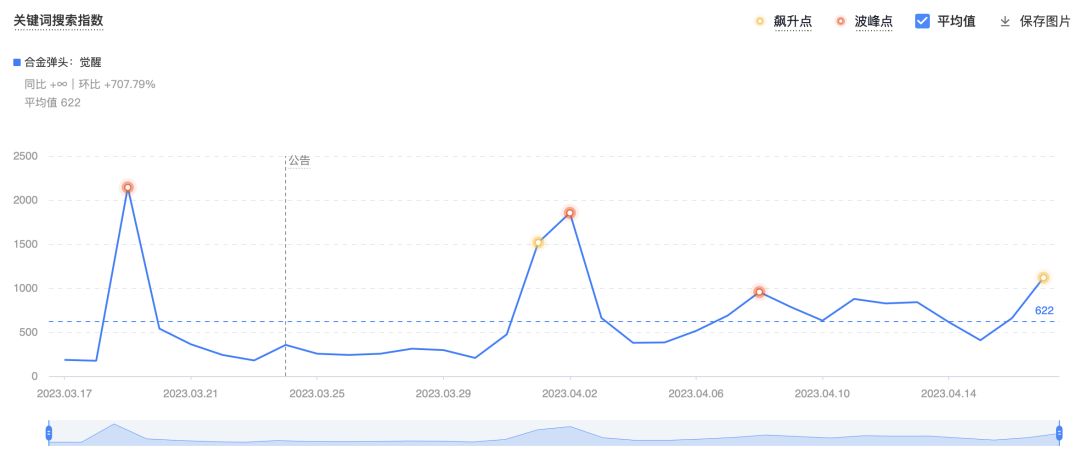Click the blue 合金弹头：觉醒 series swatch
The width and height of the screenshot is (1080, 456).
coord(17,62)
